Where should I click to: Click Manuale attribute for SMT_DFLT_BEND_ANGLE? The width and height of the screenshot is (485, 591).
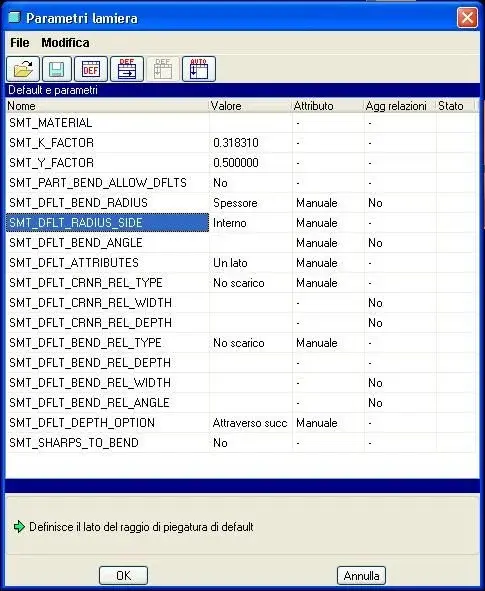[317, 243]
